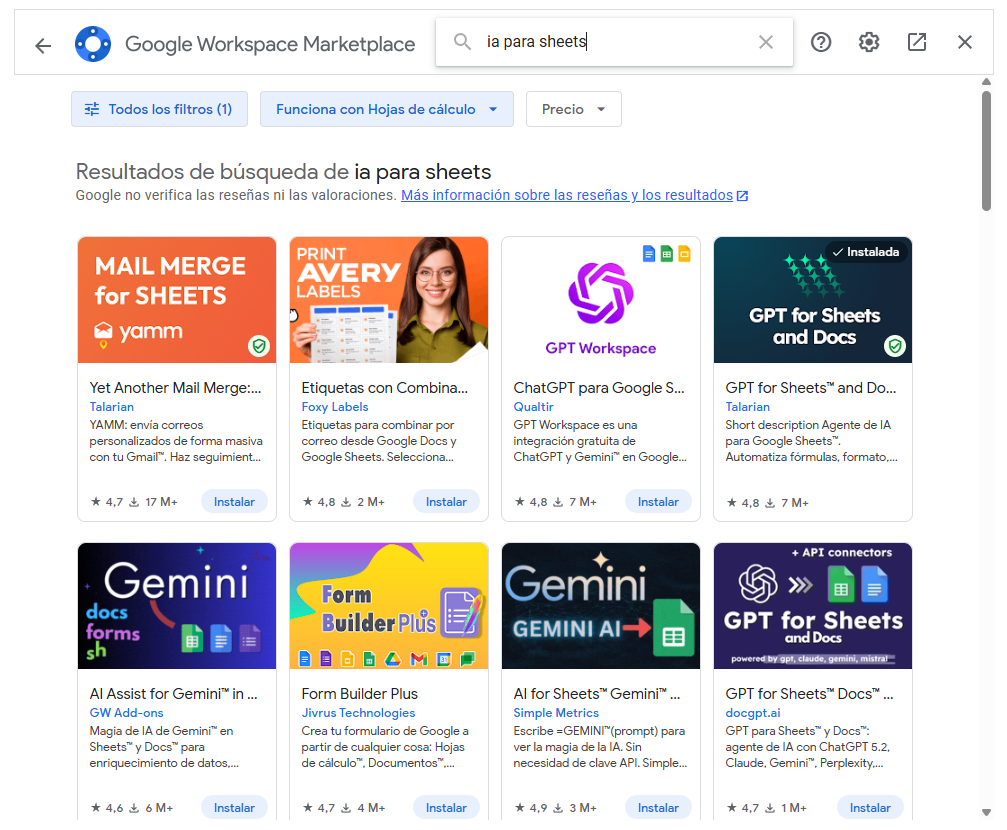This screenshot has height=830, width=1007.
Task: Click inside the search field 'ia para sheets'
Action: [x=613, y=42]
